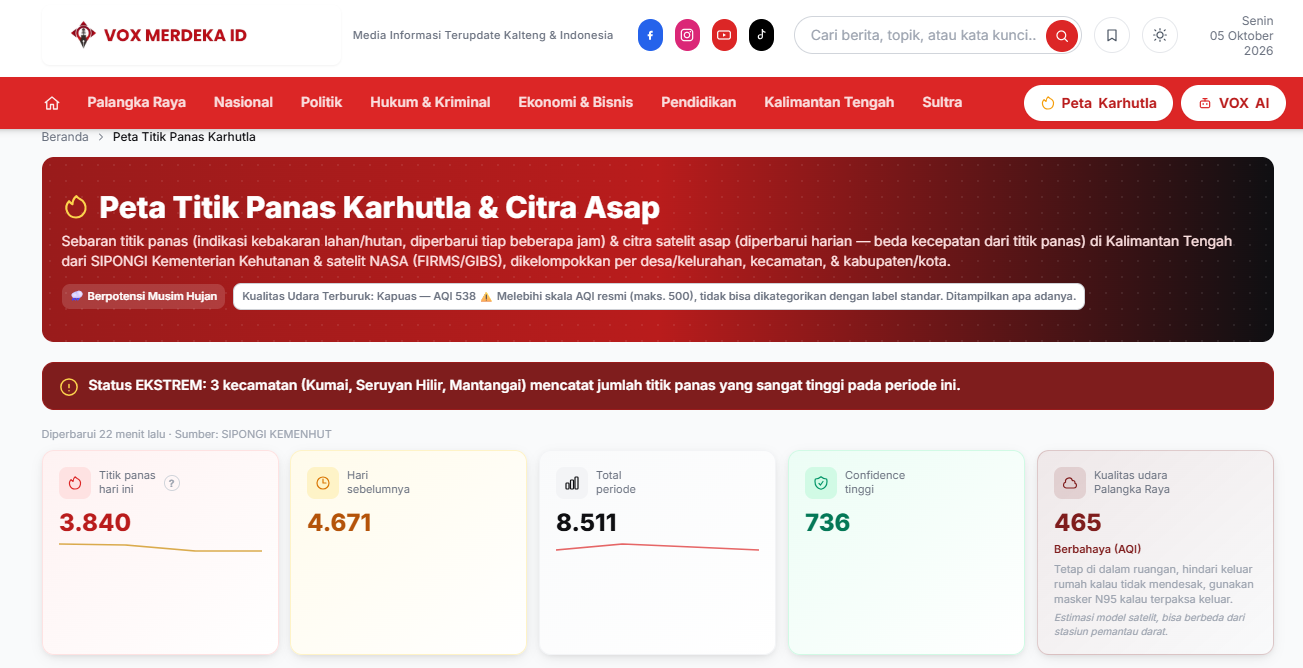This screenshot has width=1303, height=668.
Task: Click the Berbahaya (AQI) label
Action: tap(1097, 549)
